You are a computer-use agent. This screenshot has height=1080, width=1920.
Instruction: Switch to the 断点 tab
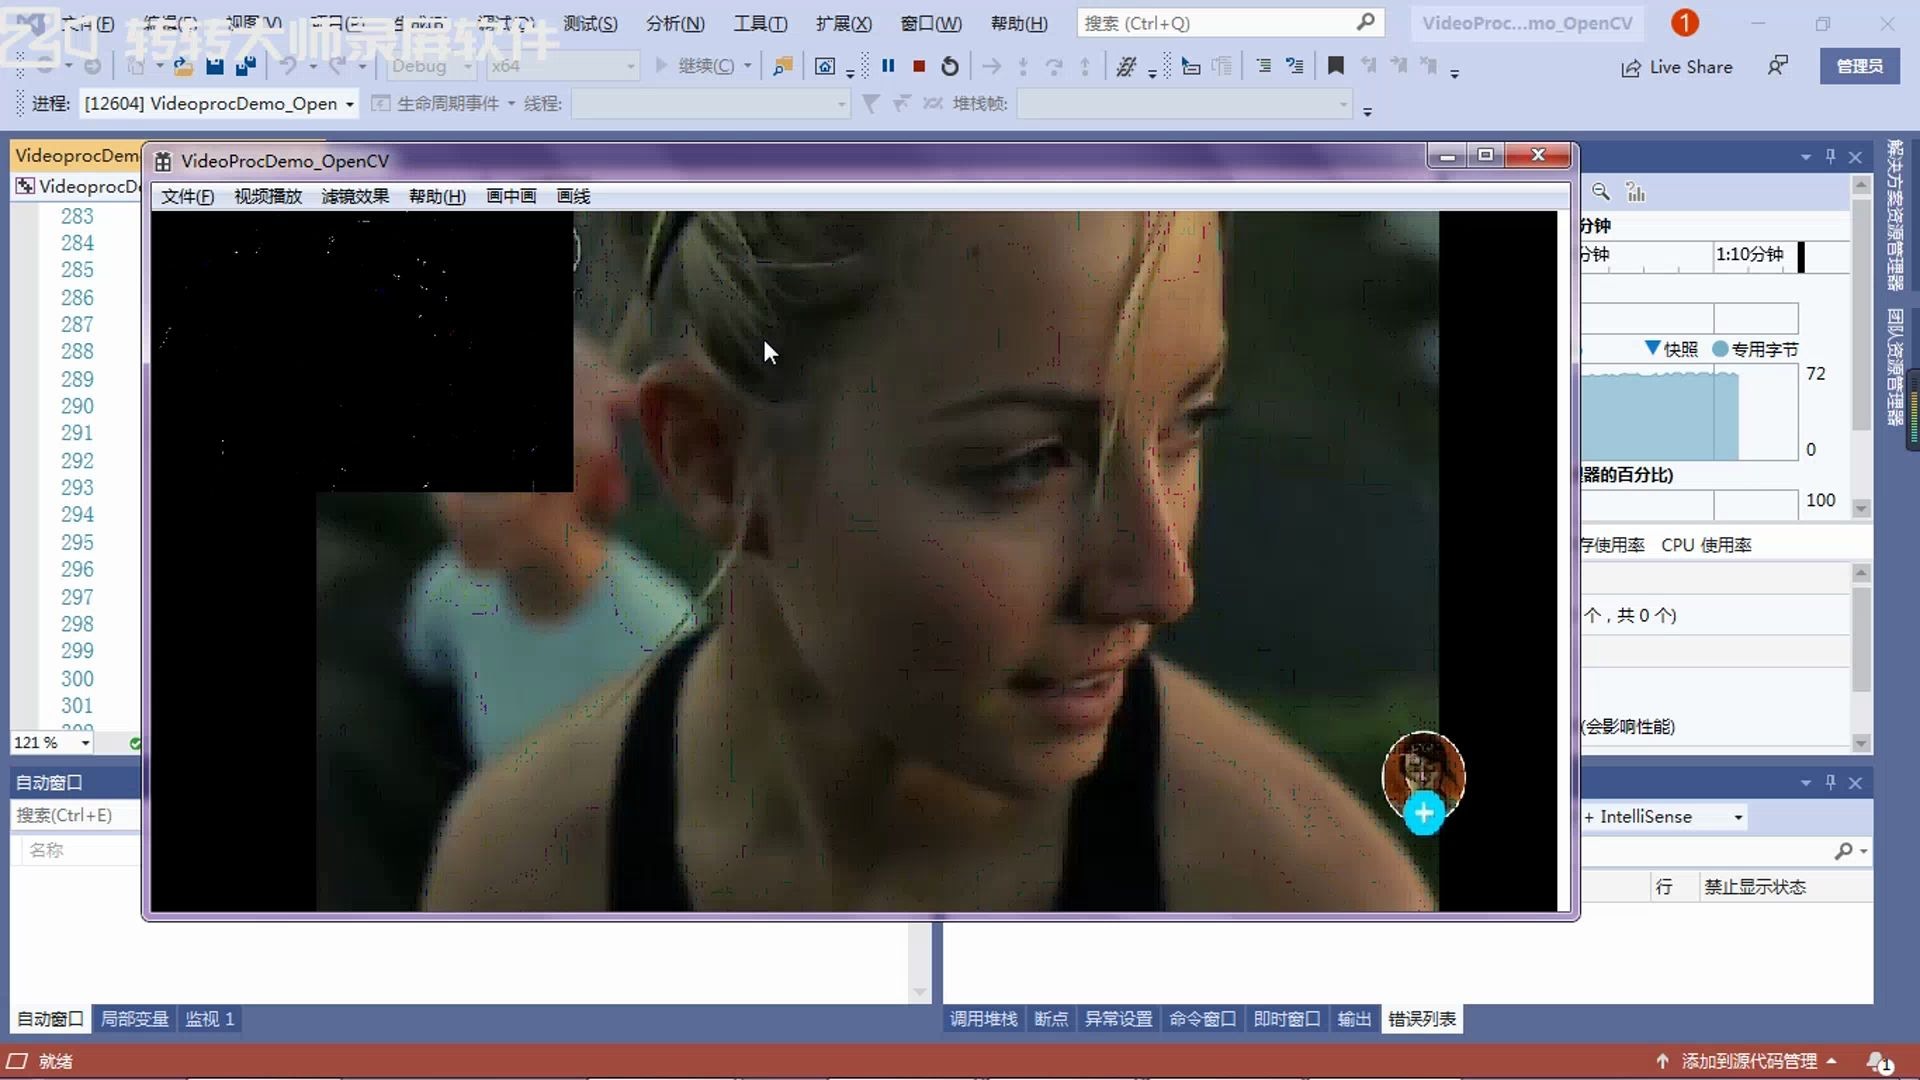point(1050,1019)
